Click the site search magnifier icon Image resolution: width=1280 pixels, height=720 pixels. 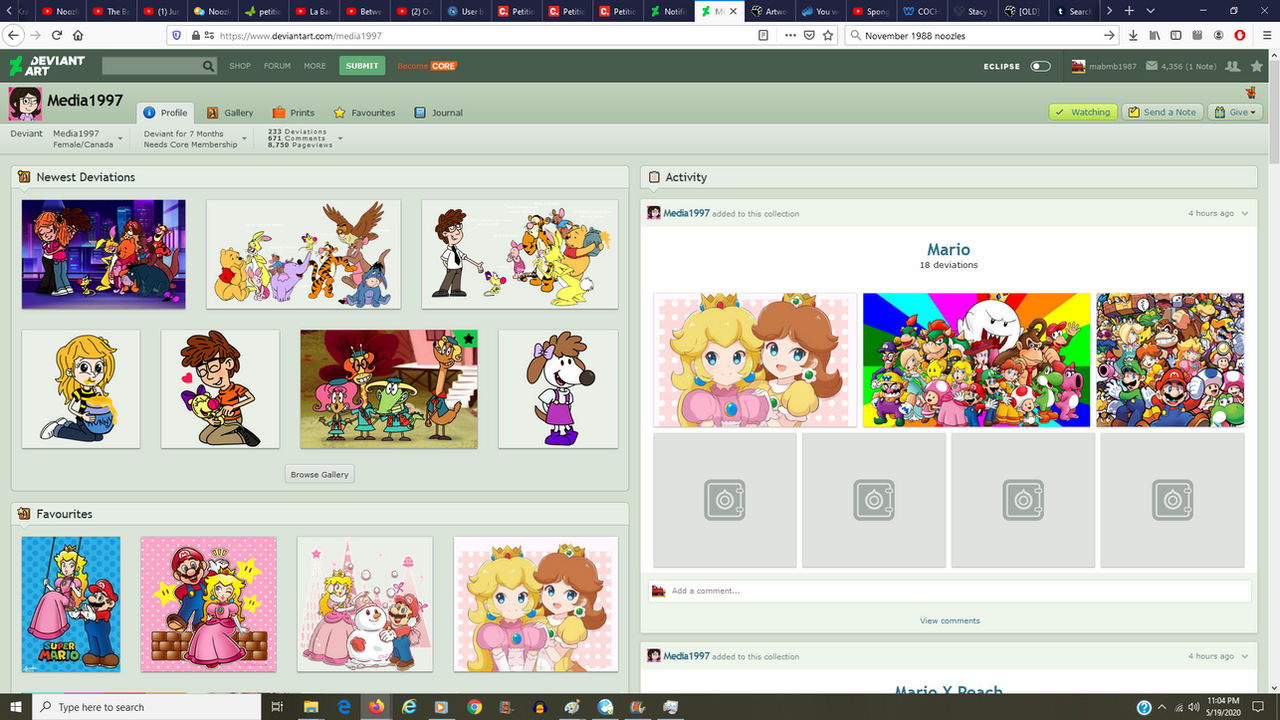click(209, 66)
